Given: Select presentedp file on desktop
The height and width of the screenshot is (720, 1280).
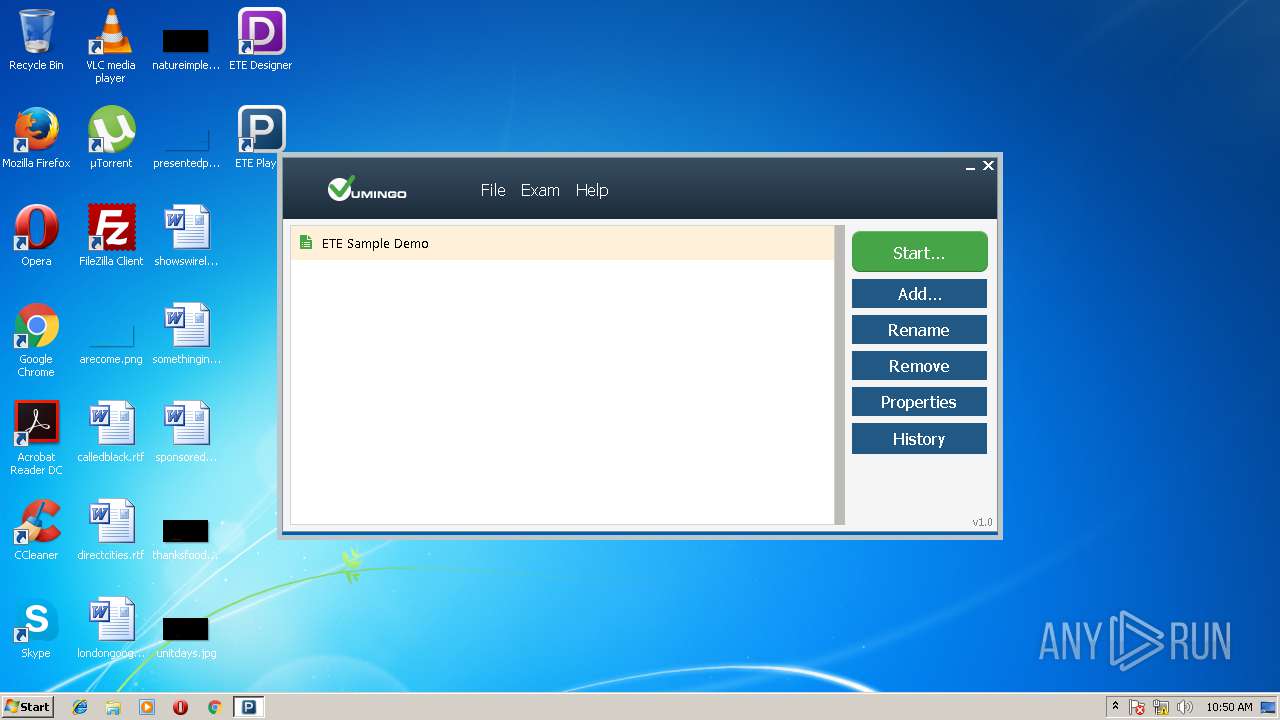Looking at the screenshot, I should point(186,146).
